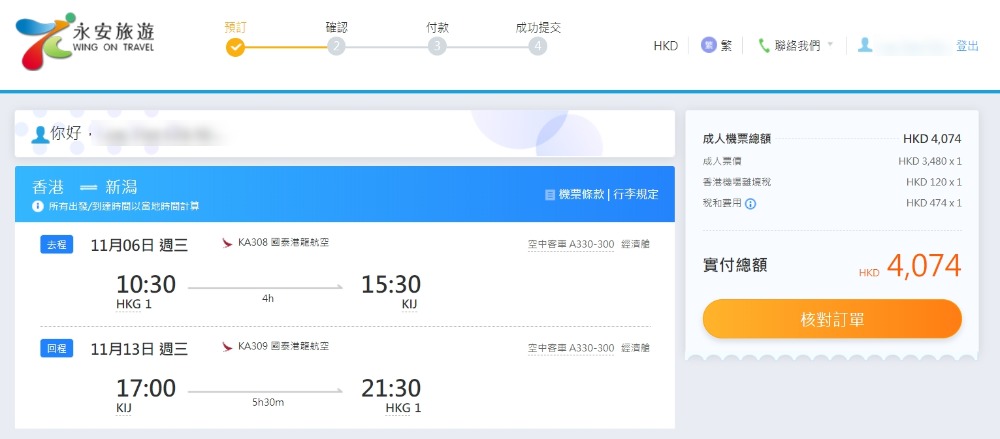The image size is (1000, 439).
Task: Expand the 聯絡我們 dropdown arrow
Action: (830, 45)
